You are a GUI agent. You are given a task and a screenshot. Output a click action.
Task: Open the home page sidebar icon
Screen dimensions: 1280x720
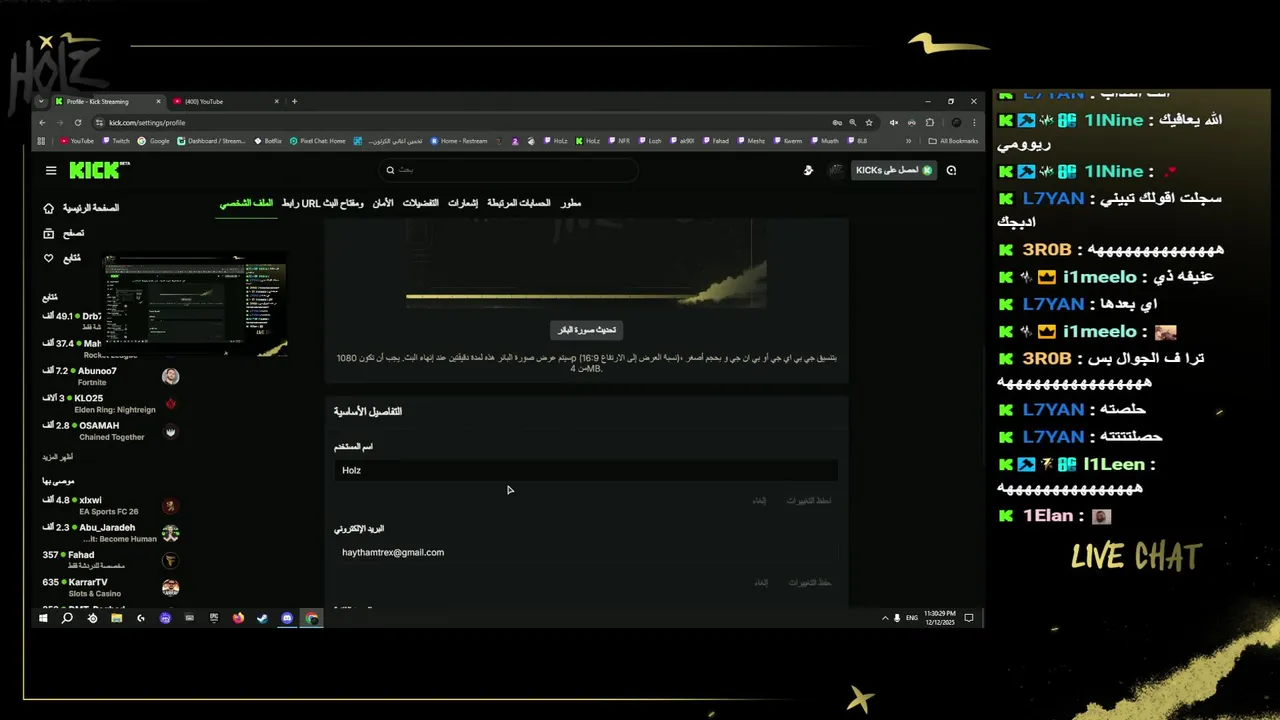click(48, 208)
